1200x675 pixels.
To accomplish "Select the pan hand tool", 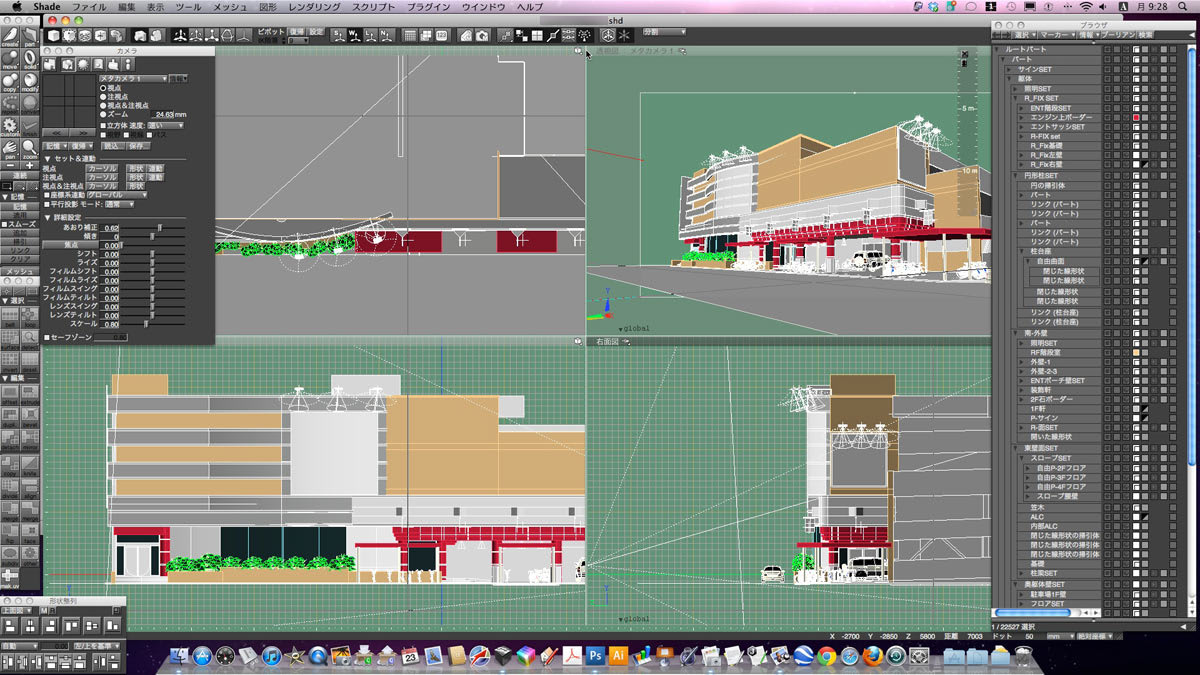I will tap(10, 149).
